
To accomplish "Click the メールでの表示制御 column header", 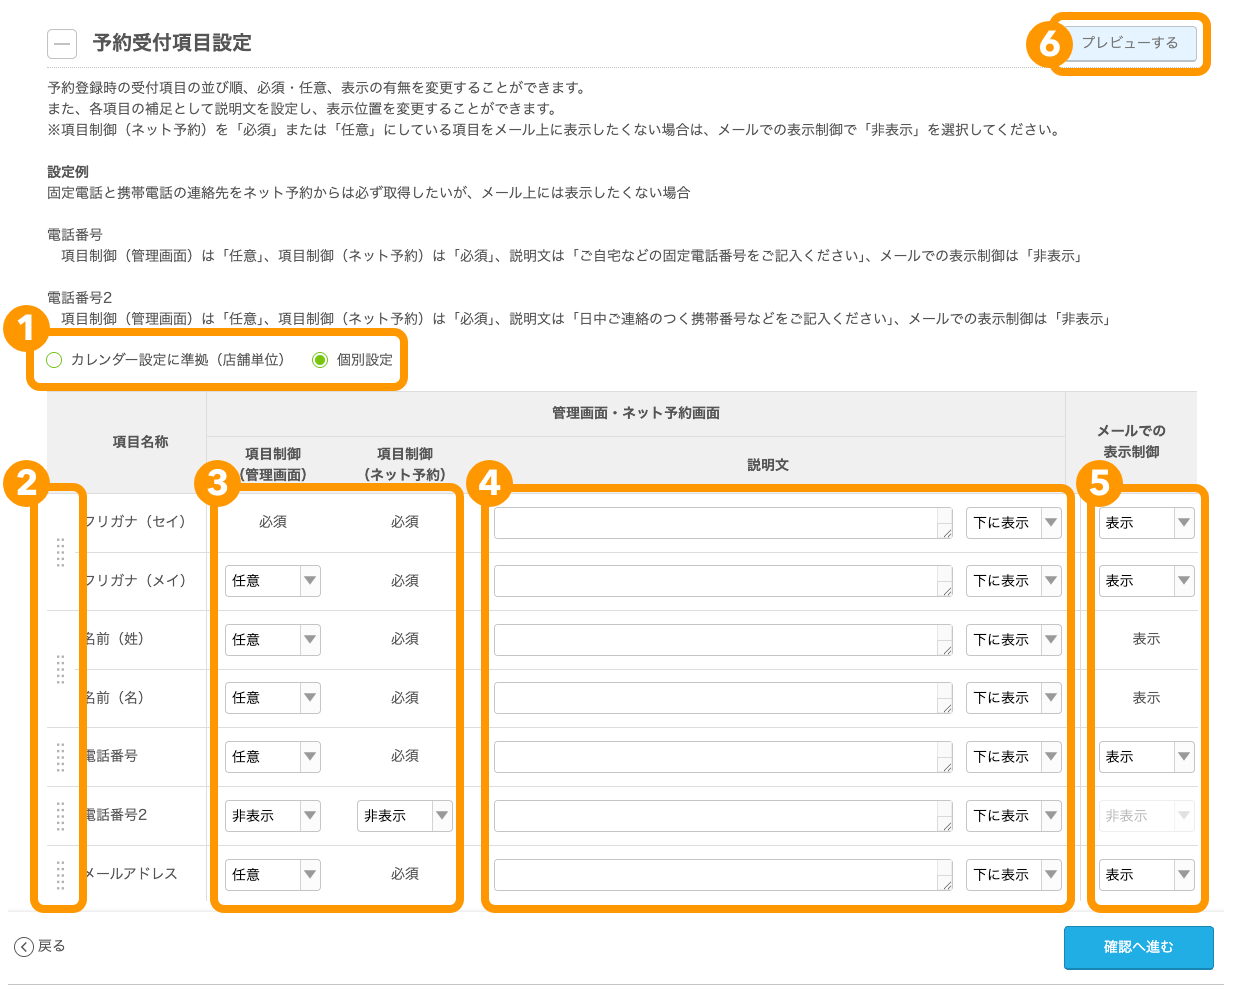I will (x=1131, y=441).
